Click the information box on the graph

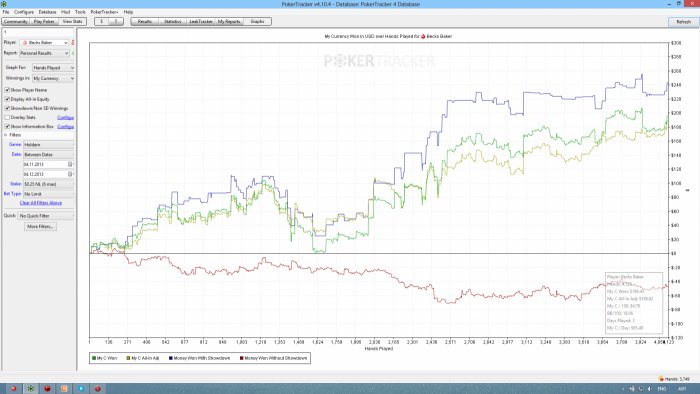(x=633, y=303)
